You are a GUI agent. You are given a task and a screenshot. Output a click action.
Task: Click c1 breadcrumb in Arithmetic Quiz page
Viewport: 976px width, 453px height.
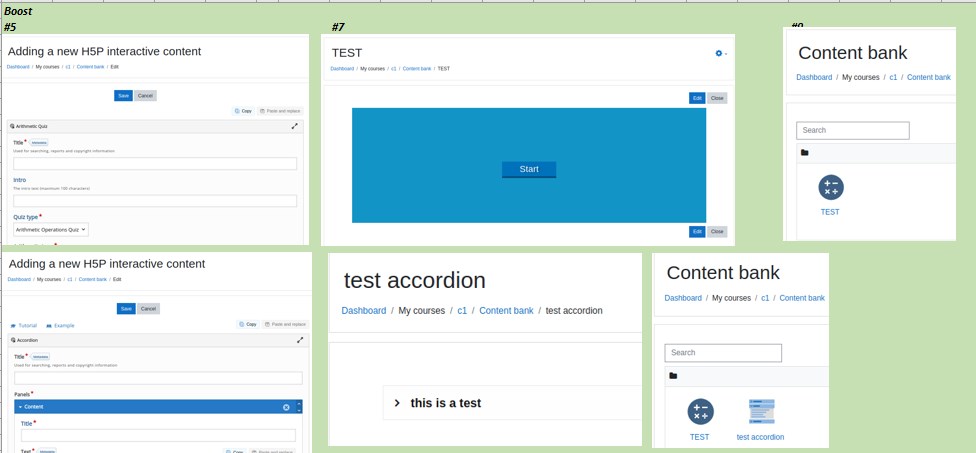click(x=68, y=67)
